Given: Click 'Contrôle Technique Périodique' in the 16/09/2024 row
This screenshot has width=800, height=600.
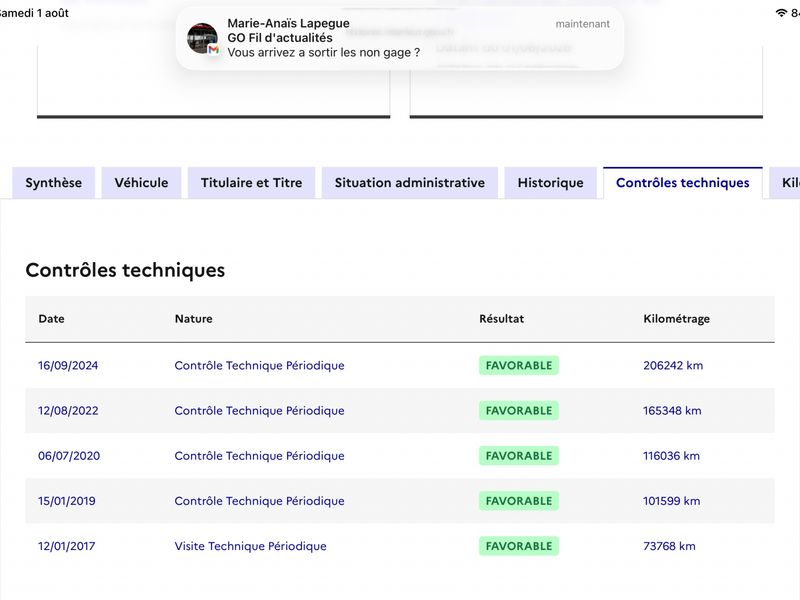Looking at the screenshot, I should click(259, 365).
